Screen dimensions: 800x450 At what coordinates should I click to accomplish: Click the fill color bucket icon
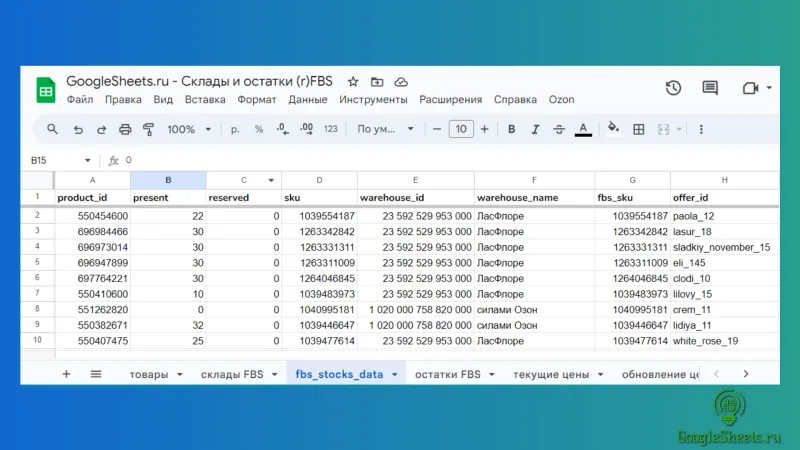click(613, 129)
